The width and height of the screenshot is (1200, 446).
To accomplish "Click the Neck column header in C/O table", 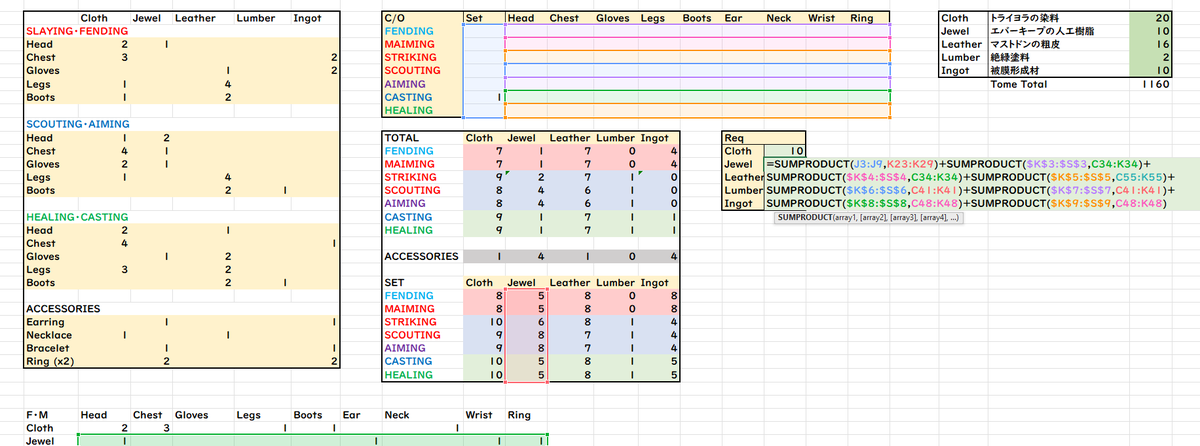I will (778, 18).
